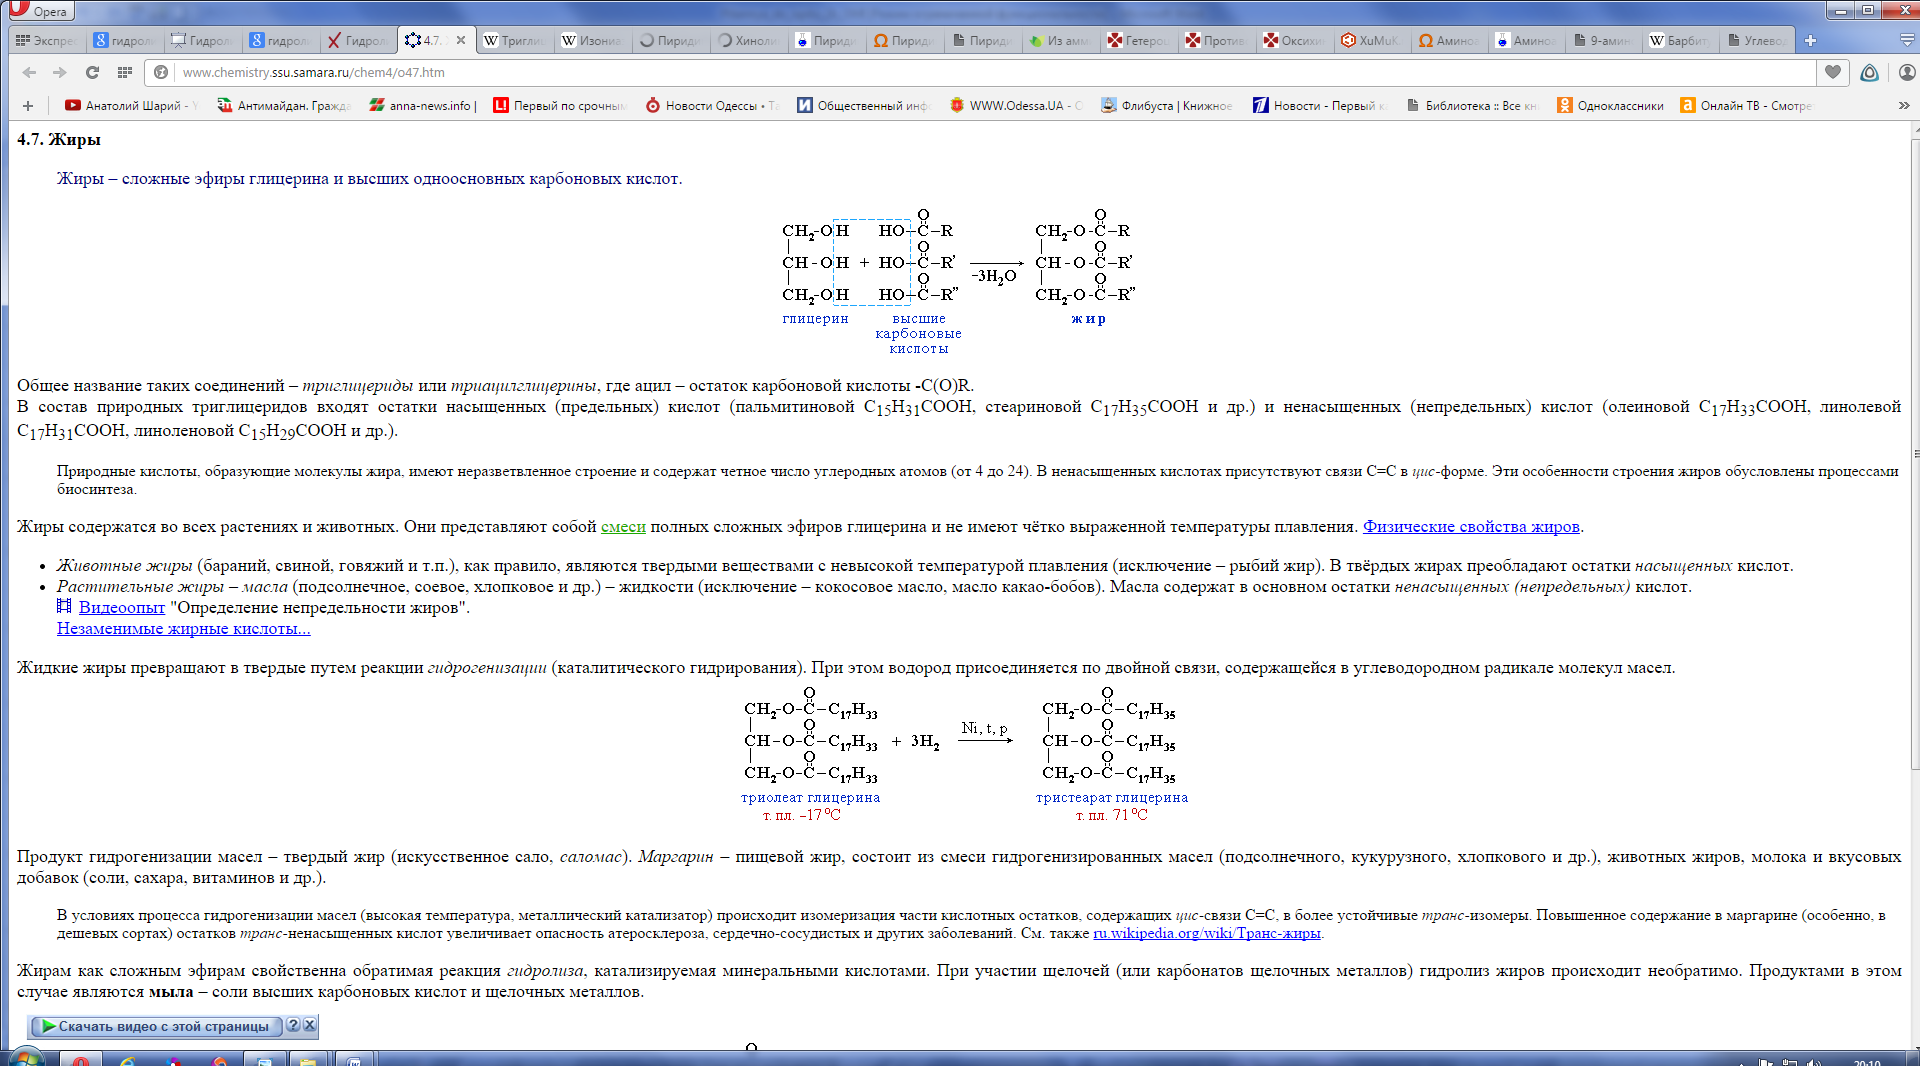Image resolution: width=1920 pixels, height=1066 pixels.
Task: Click the help question mark on download bar
Action: pos(293,1025)
